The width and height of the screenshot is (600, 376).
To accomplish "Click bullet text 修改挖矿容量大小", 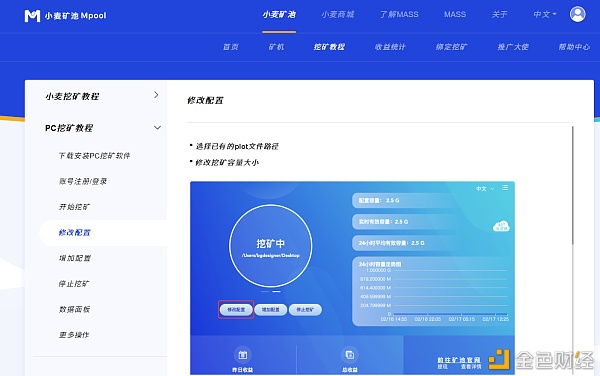I will coord(227,163).
